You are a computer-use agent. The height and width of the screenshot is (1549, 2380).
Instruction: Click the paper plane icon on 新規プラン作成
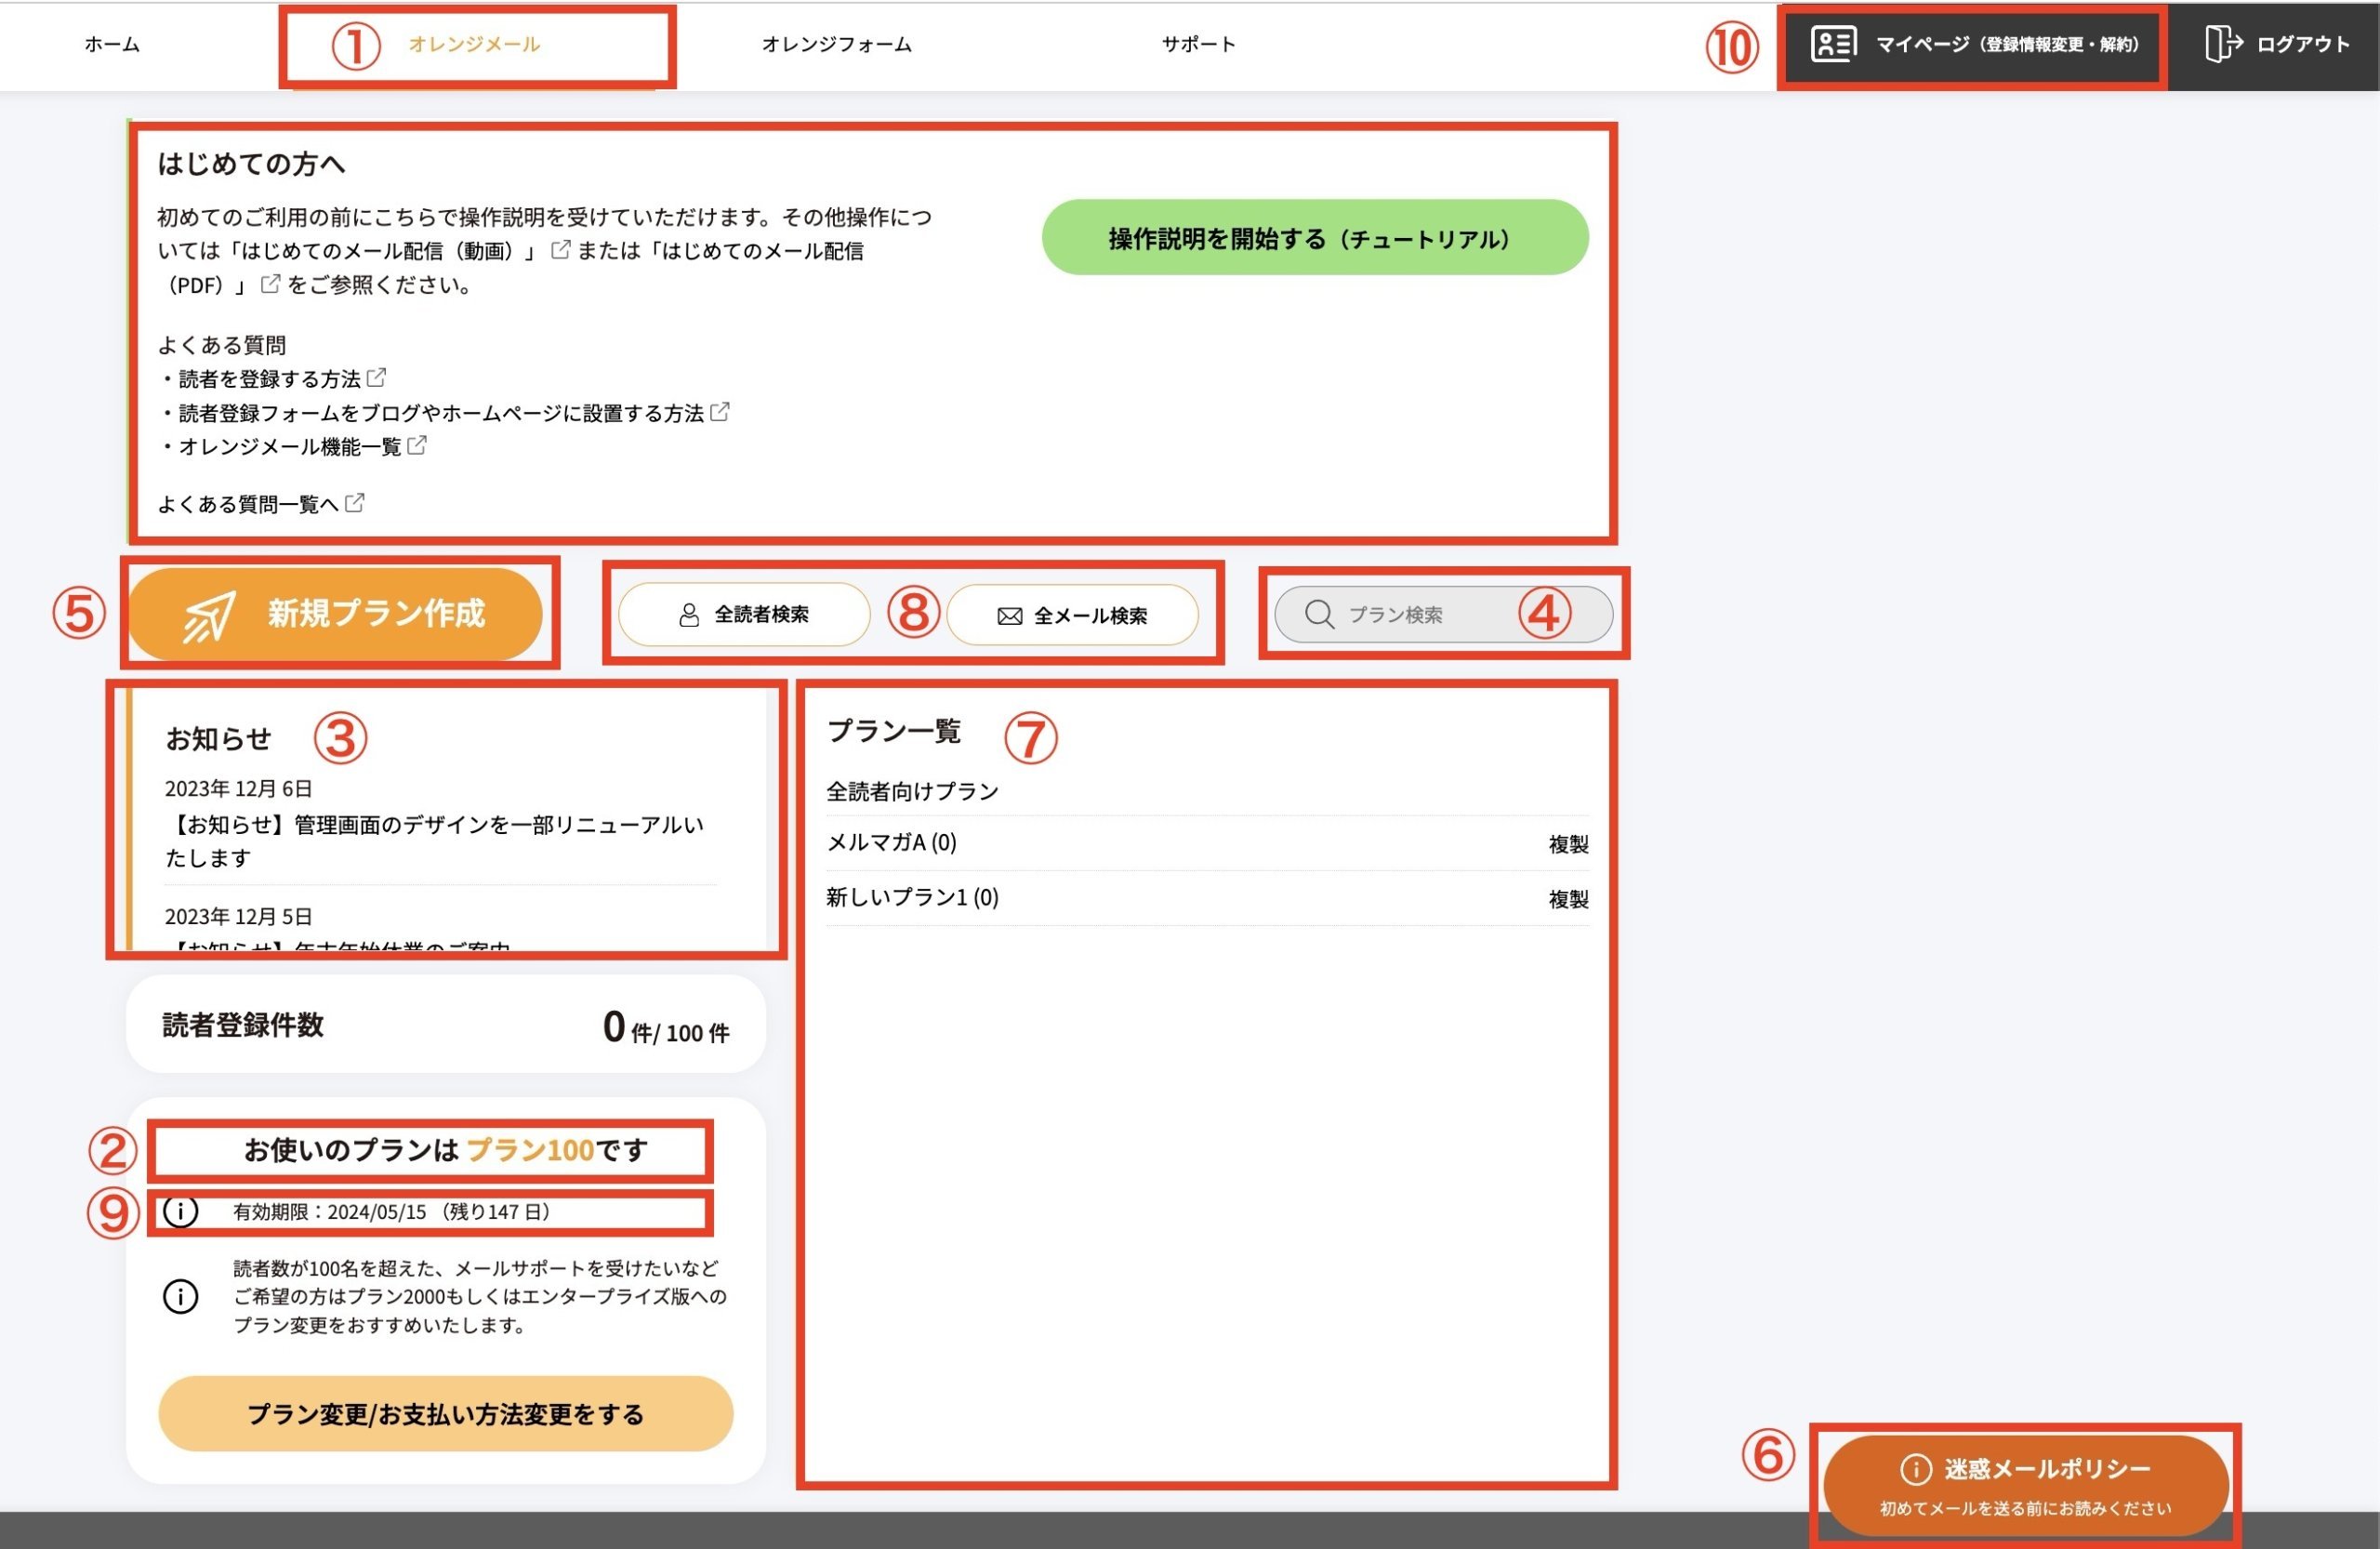(x=209, y=616)
